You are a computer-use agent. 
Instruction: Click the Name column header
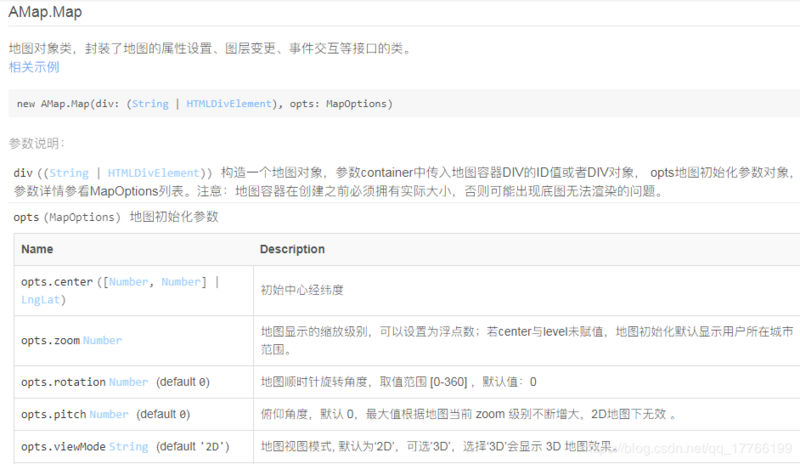pyautogui.click(x=37, y=249)
